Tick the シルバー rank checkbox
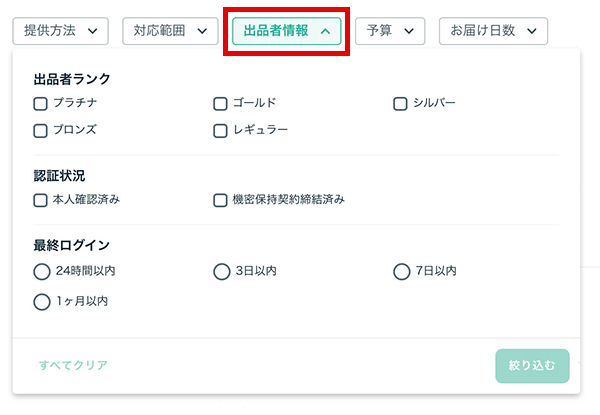The height and width of the screenshot is (415, 600). (400, 104)
